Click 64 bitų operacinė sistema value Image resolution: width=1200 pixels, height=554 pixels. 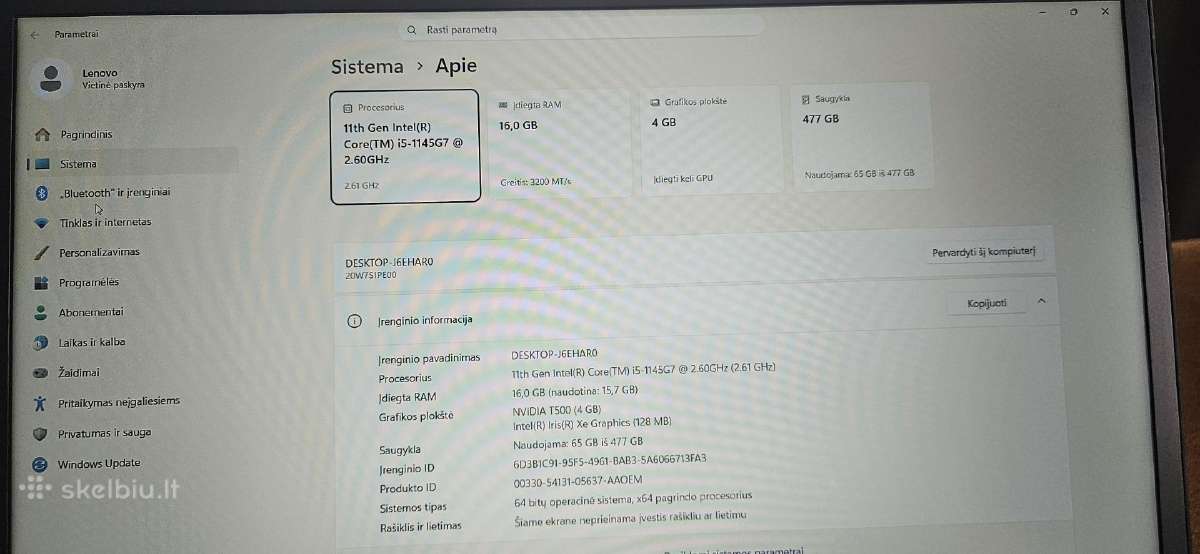[x=633, y=497]
